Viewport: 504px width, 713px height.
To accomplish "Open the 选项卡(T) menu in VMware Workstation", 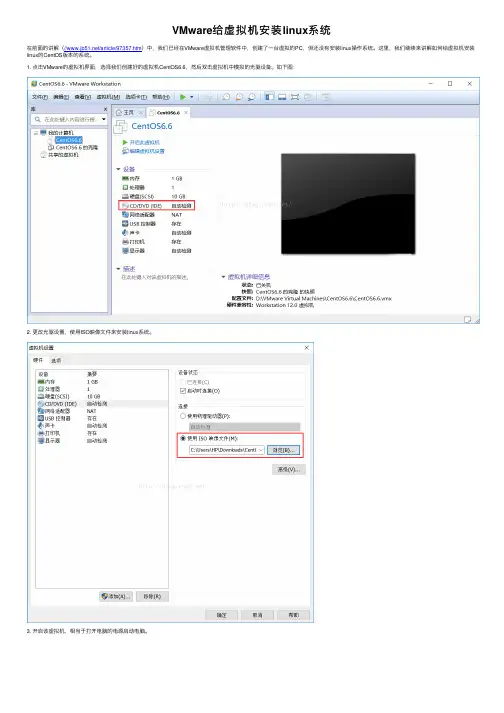I will coord(136,97).
